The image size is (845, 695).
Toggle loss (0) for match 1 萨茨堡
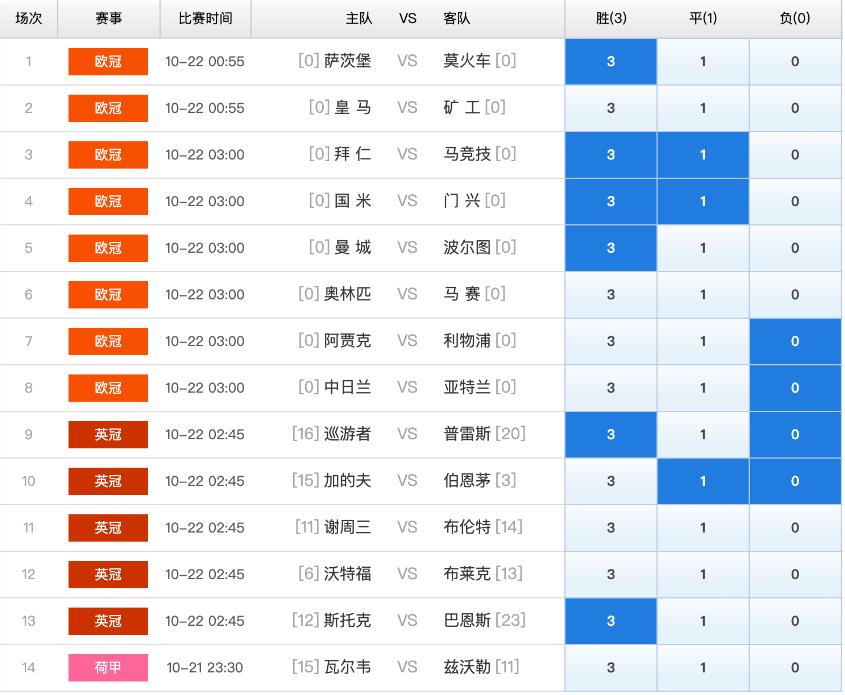click(795, 61)
